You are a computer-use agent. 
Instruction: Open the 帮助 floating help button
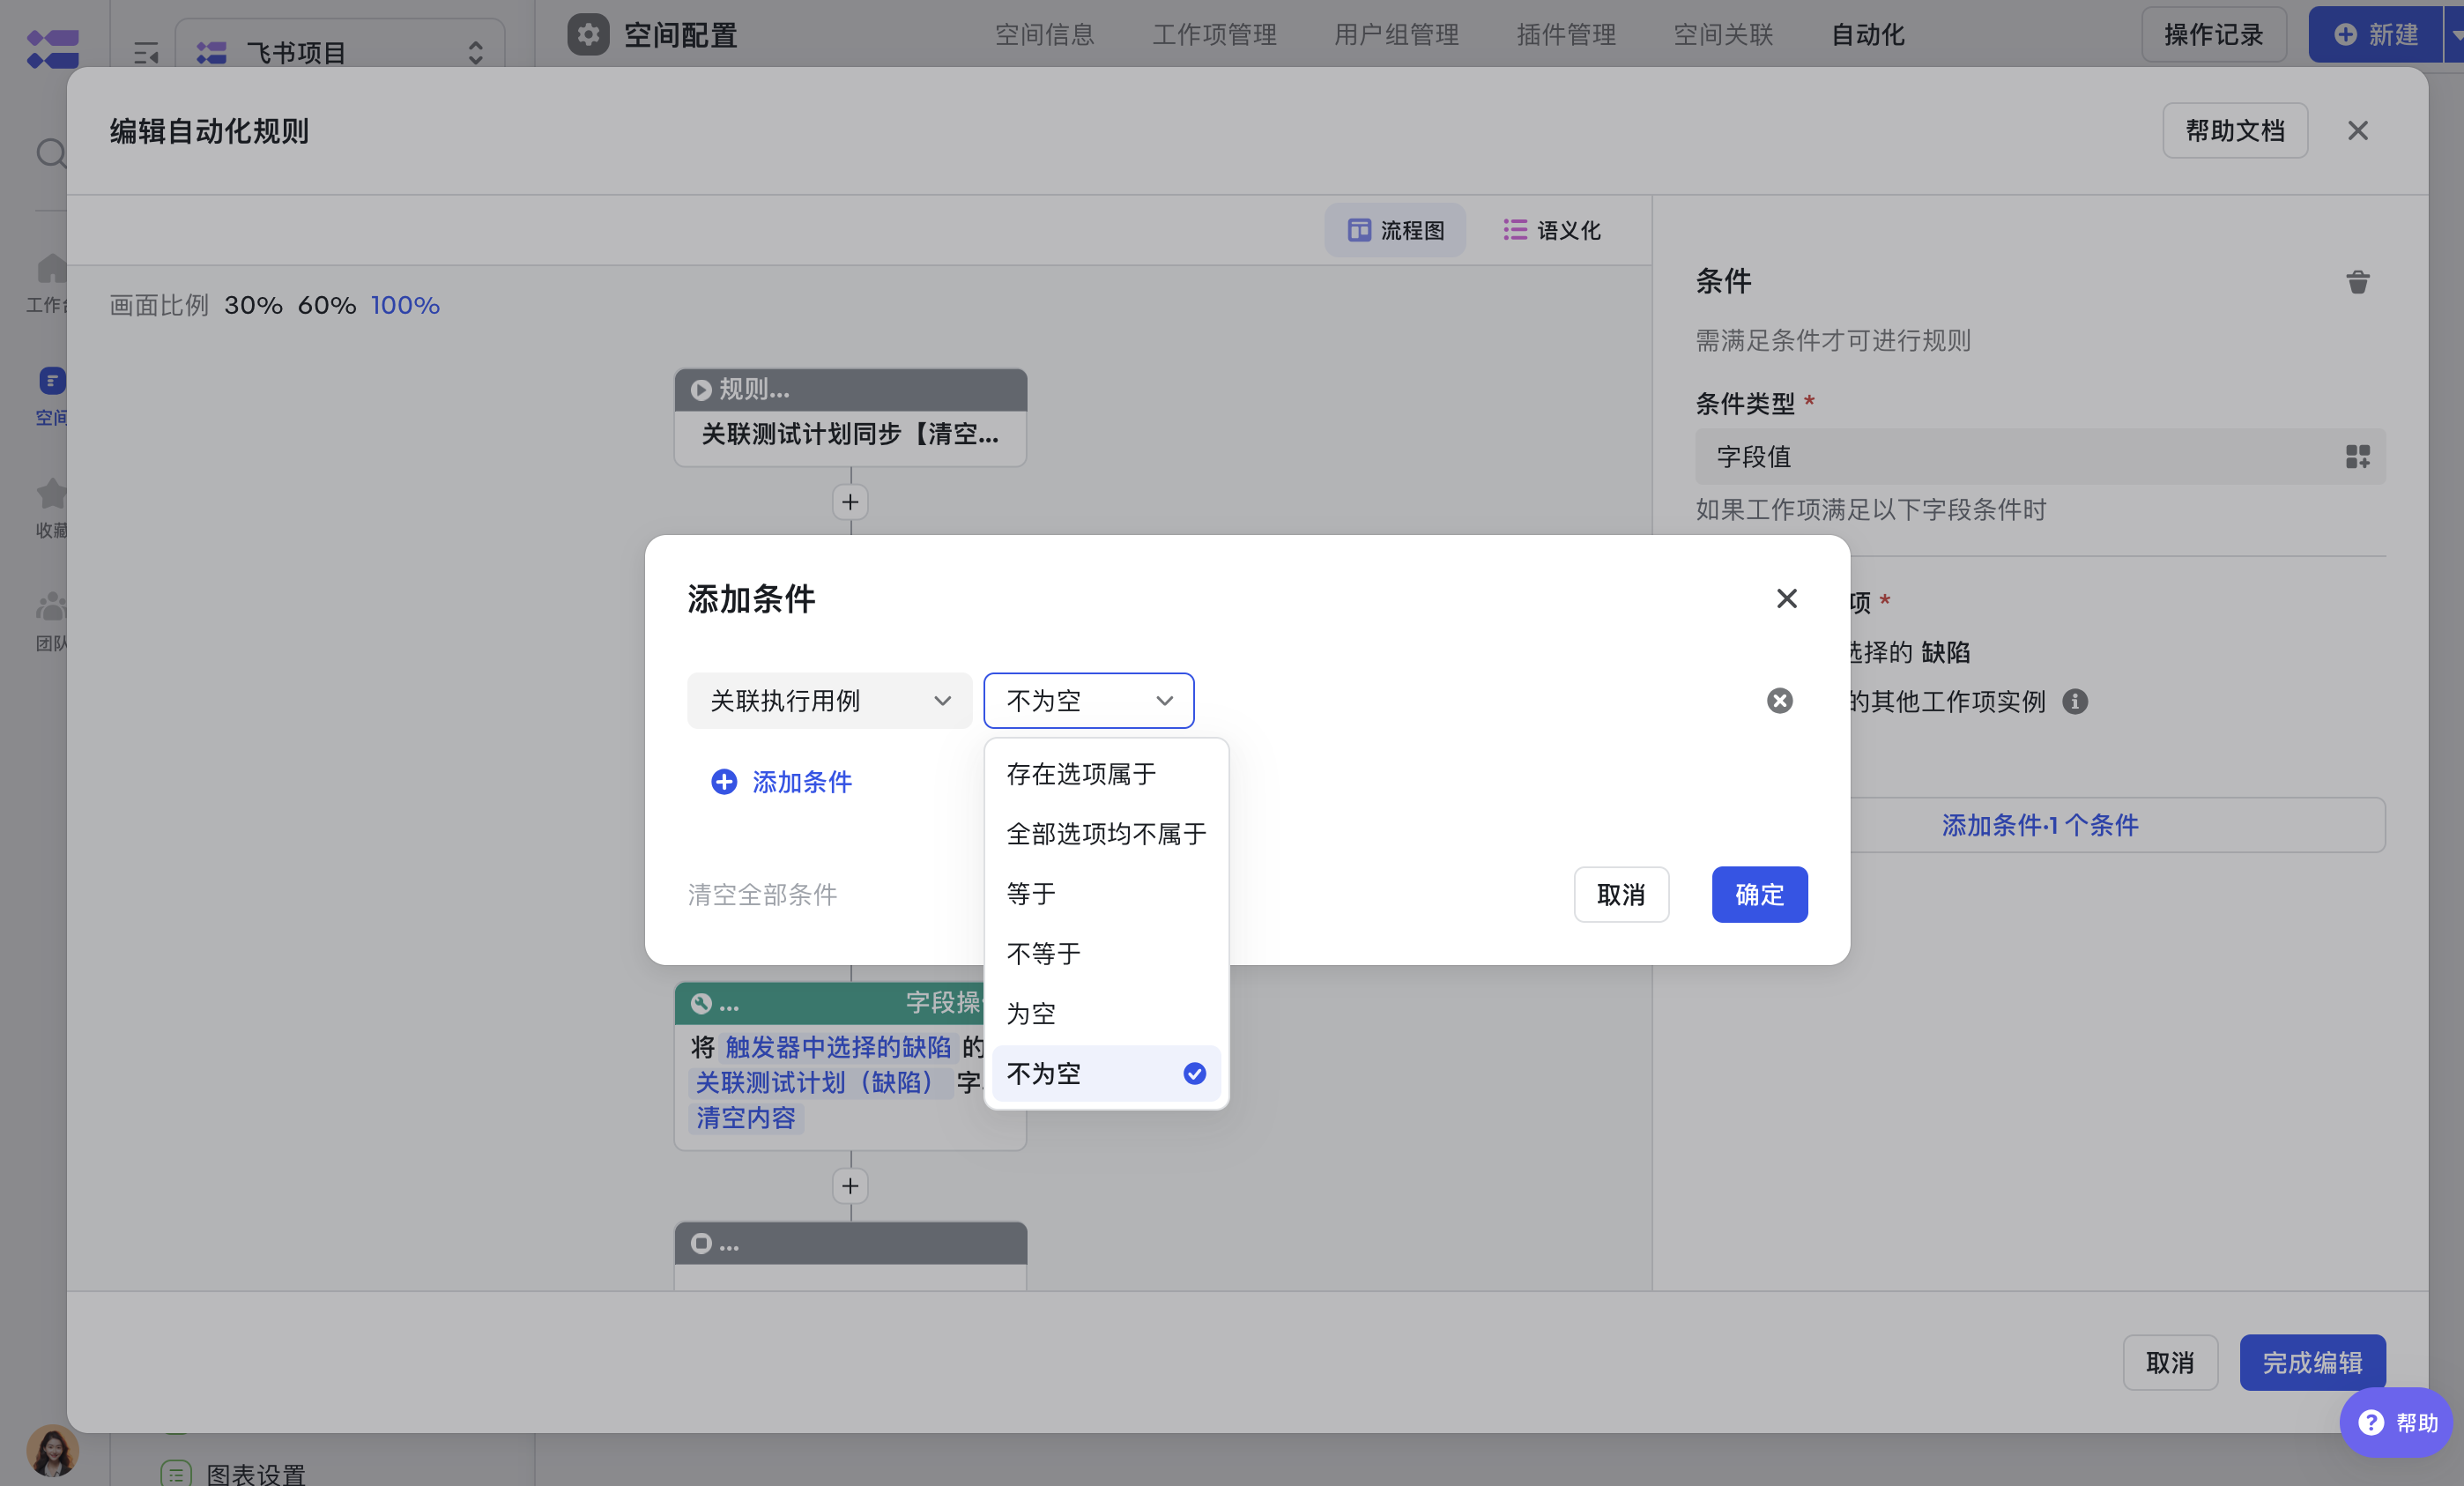click(x=2396, y=1422)
